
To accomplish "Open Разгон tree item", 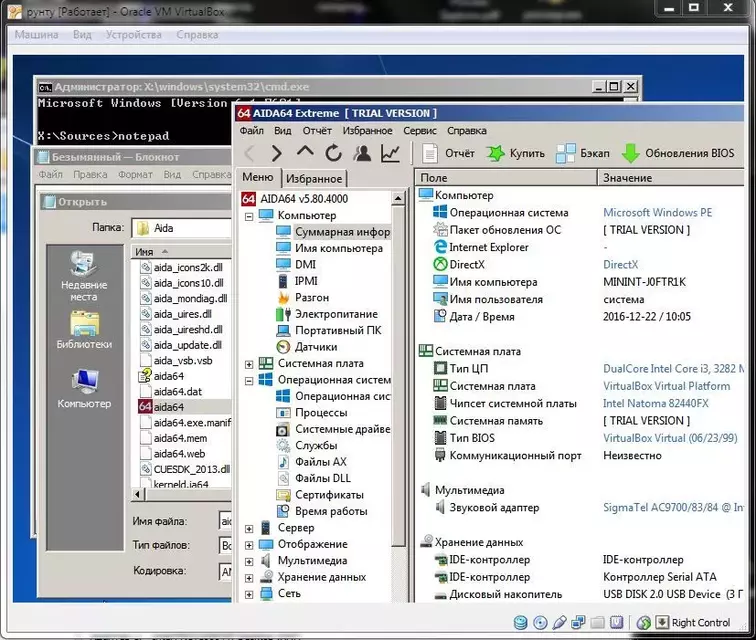I will (x=303, y=298).
